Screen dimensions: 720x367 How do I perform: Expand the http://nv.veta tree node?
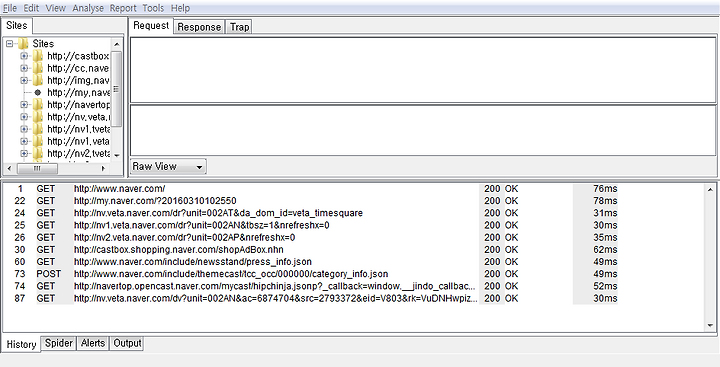[x=24, y=117]
